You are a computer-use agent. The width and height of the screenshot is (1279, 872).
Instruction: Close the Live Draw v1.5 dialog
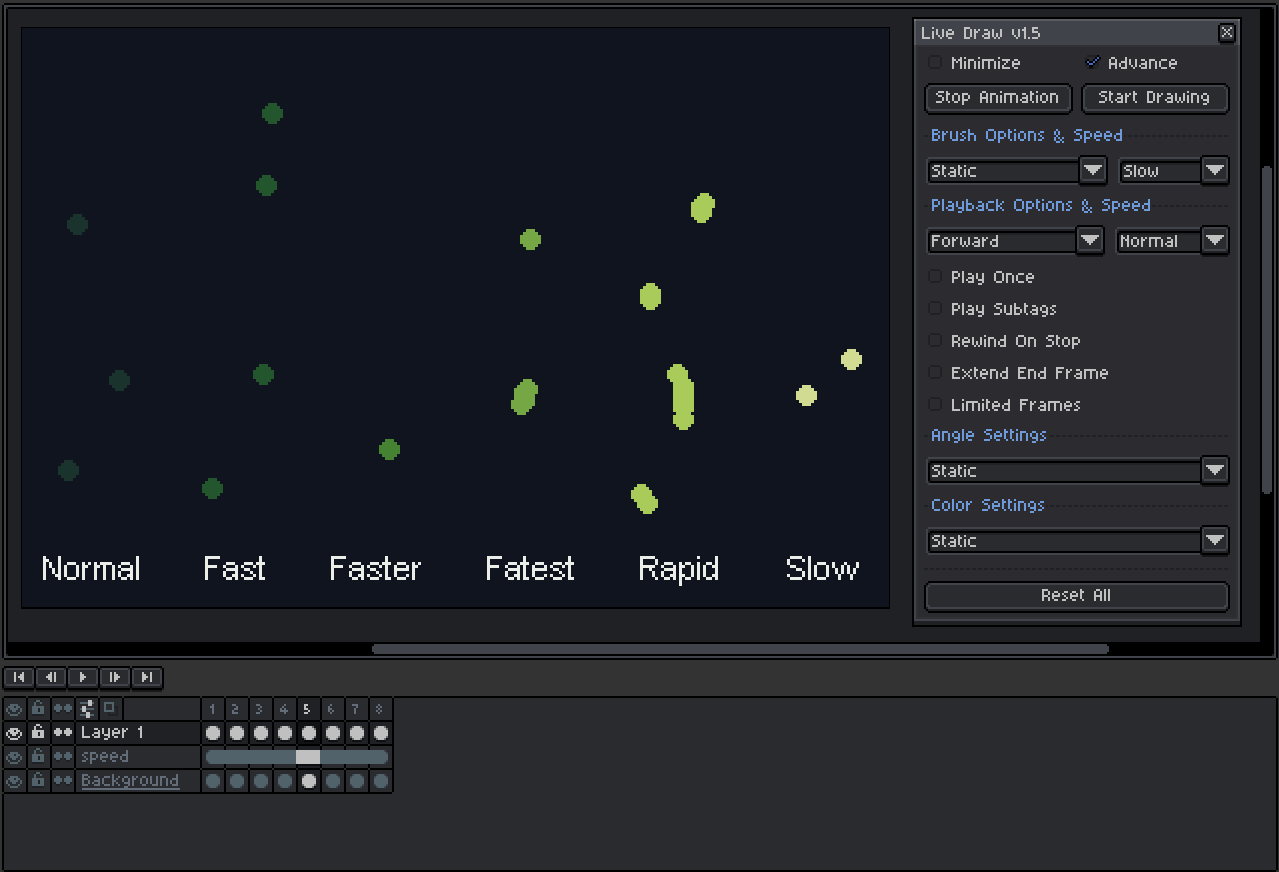coord(1227,33)
